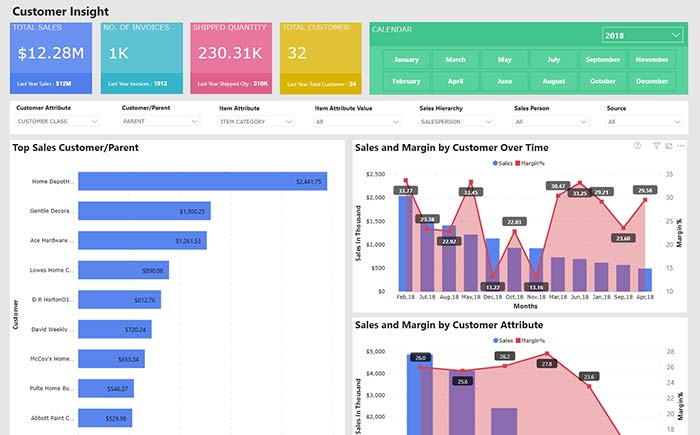Image resolution: width=700 pixels, height=435 pixels.
Task: Select February in the calendar slicer
Action: pos(406,81)
